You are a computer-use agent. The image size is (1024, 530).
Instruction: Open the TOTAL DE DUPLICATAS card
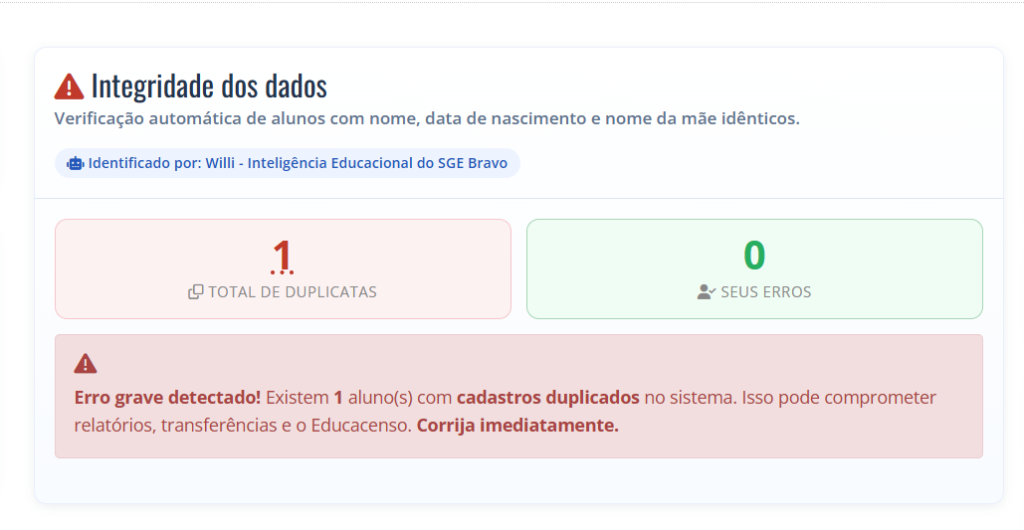click(283, 269)
